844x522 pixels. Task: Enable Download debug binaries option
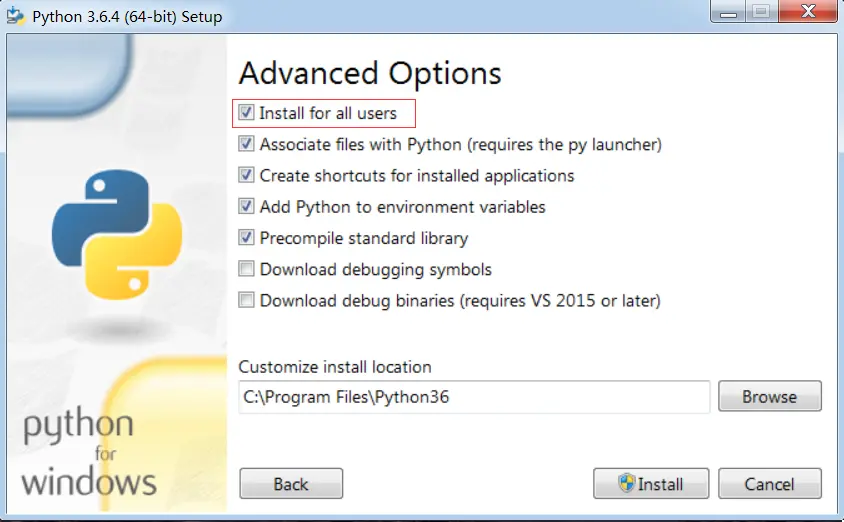246,300
